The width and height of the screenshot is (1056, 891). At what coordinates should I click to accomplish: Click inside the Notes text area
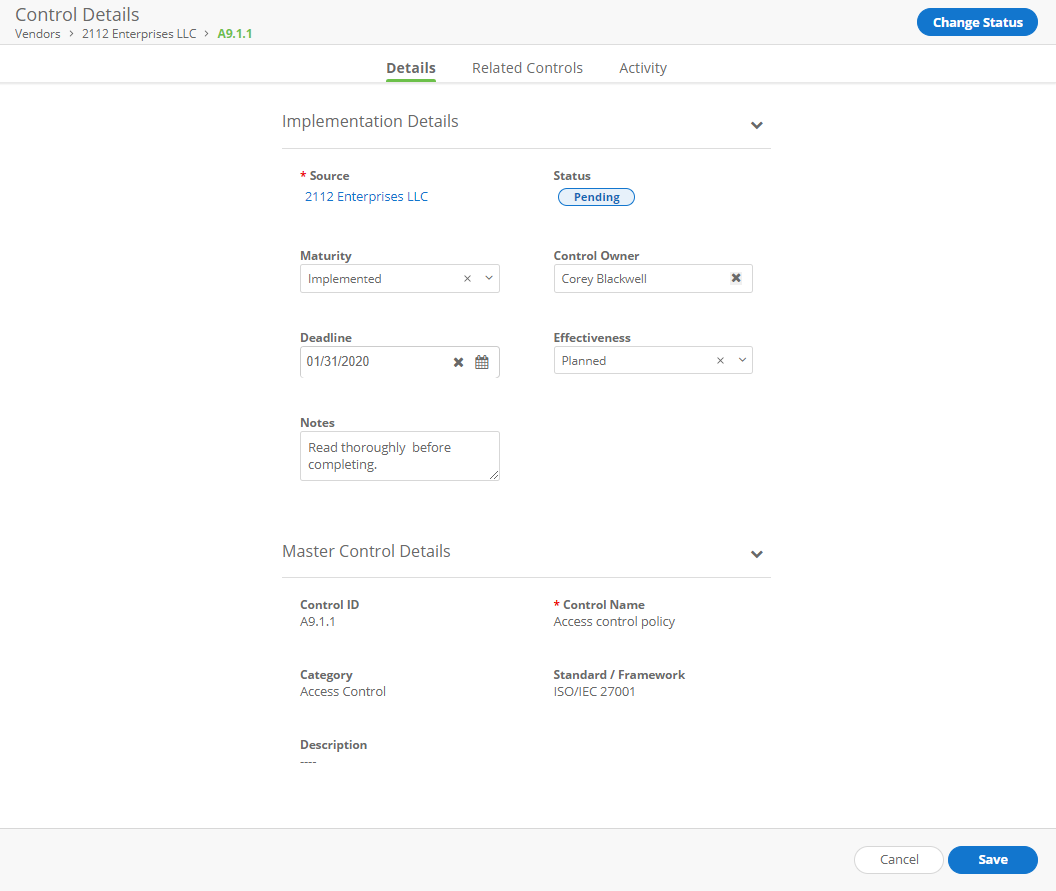(399, 455)
